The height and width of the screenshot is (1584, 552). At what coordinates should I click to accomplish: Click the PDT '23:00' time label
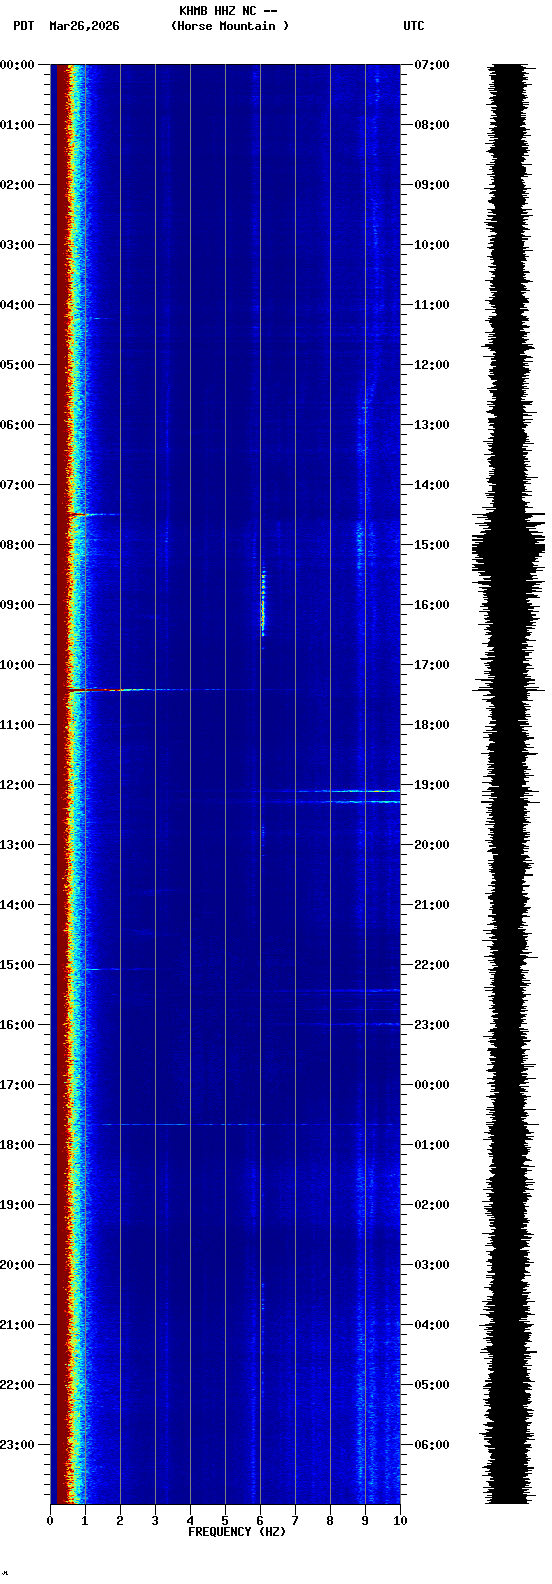pyautogui.click(x=17, y=1445)
